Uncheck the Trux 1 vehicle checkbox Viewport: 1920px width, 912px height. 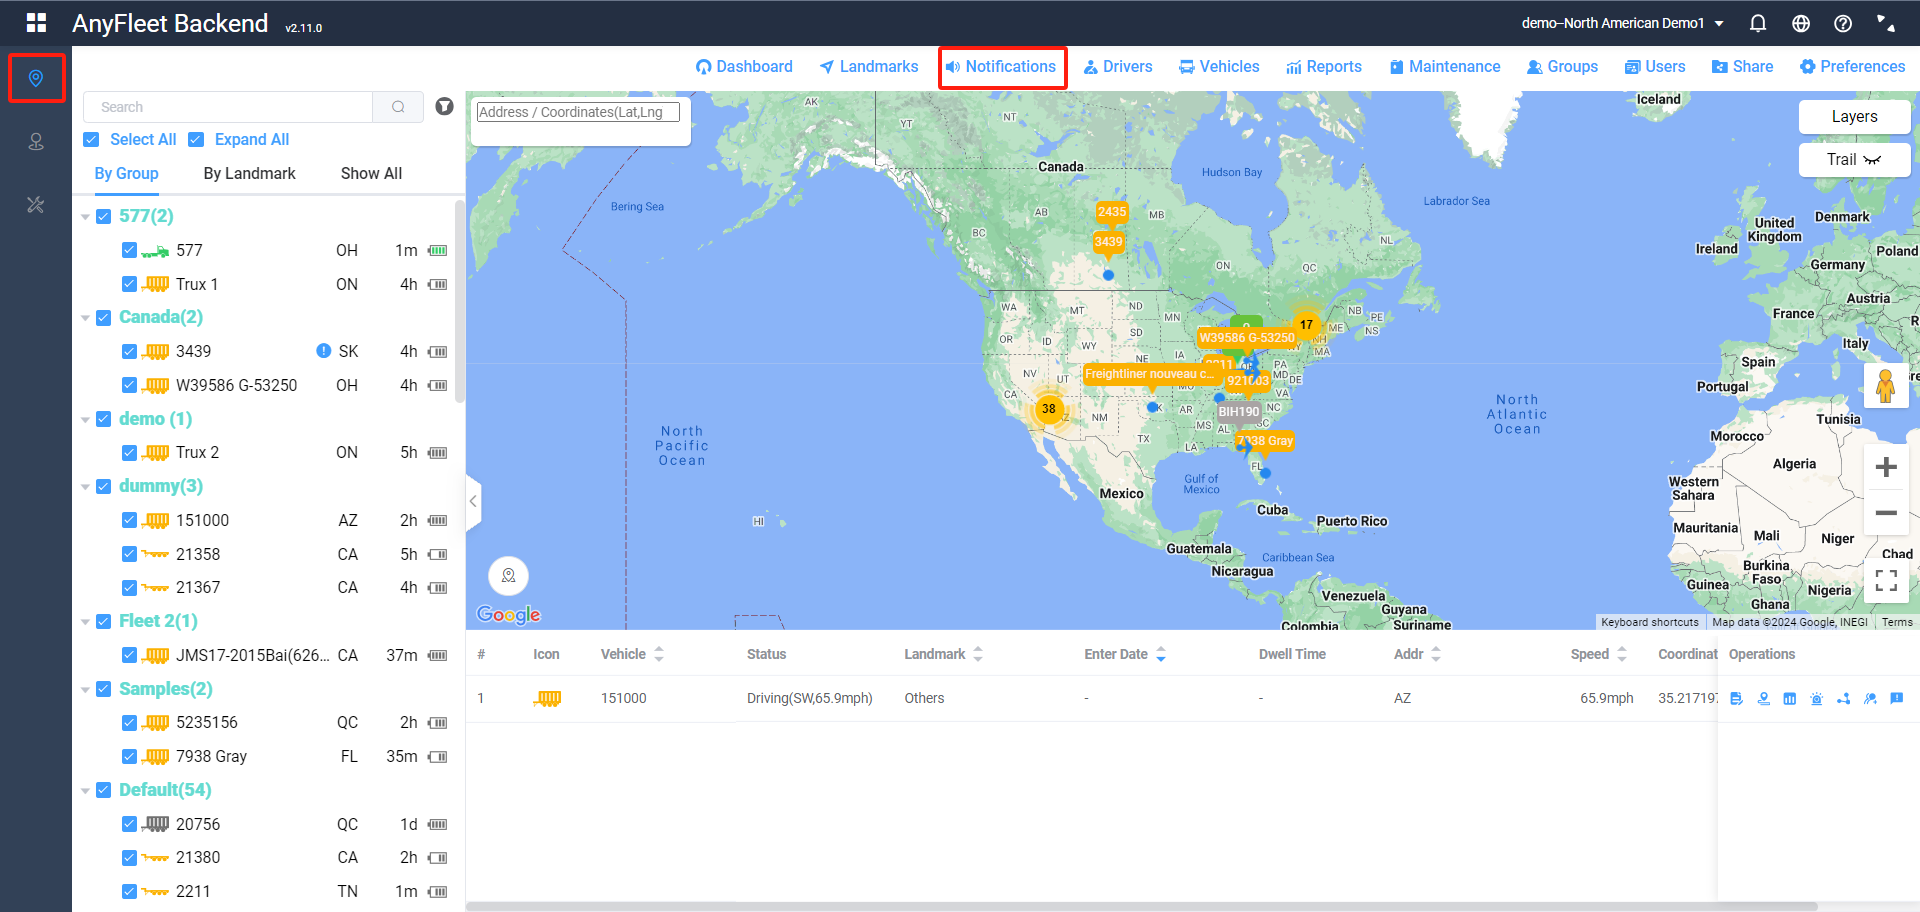point(129,284)
